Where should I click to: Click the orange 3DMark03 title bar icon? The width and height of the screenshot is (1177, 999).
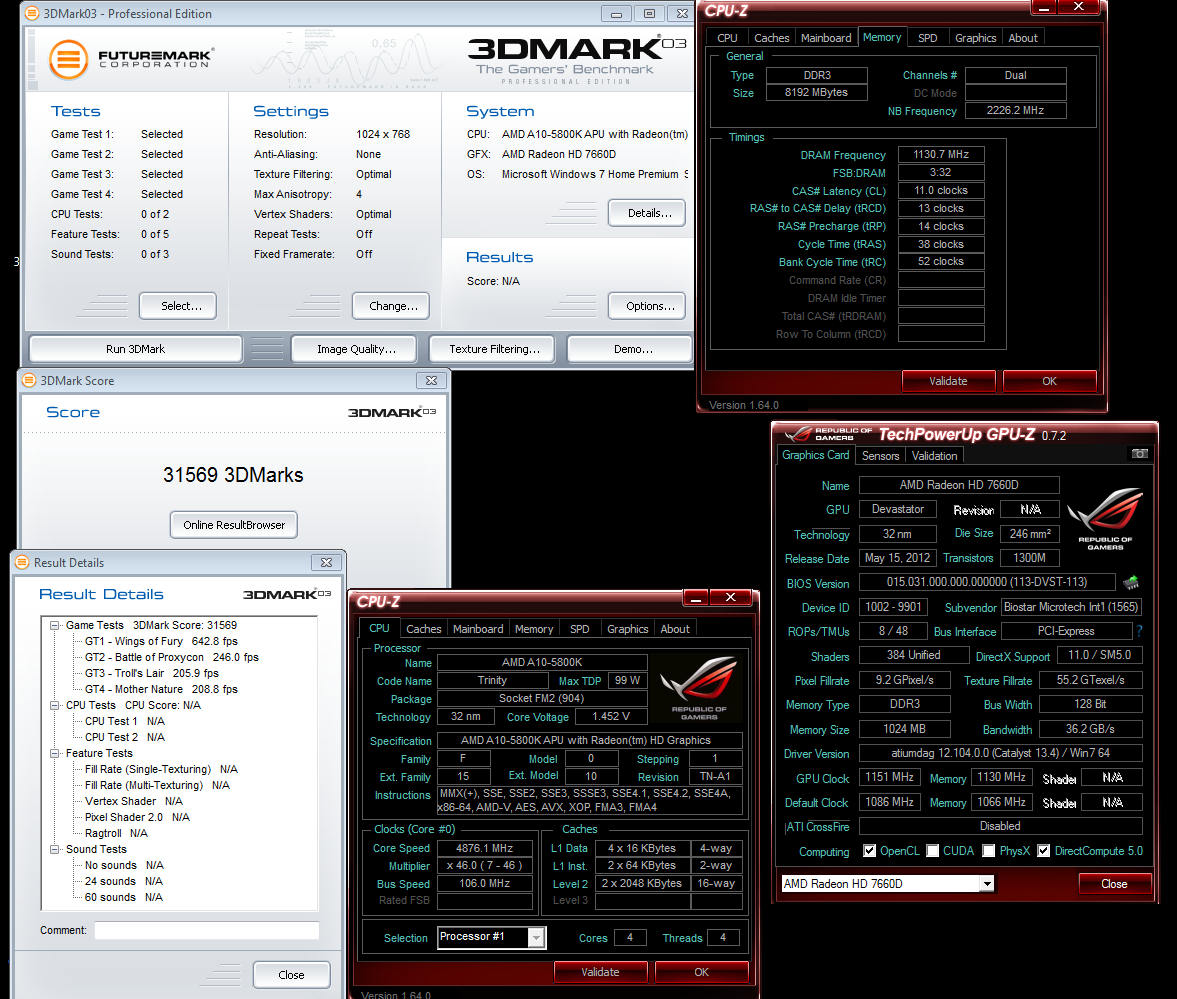[x=32, y=14]
